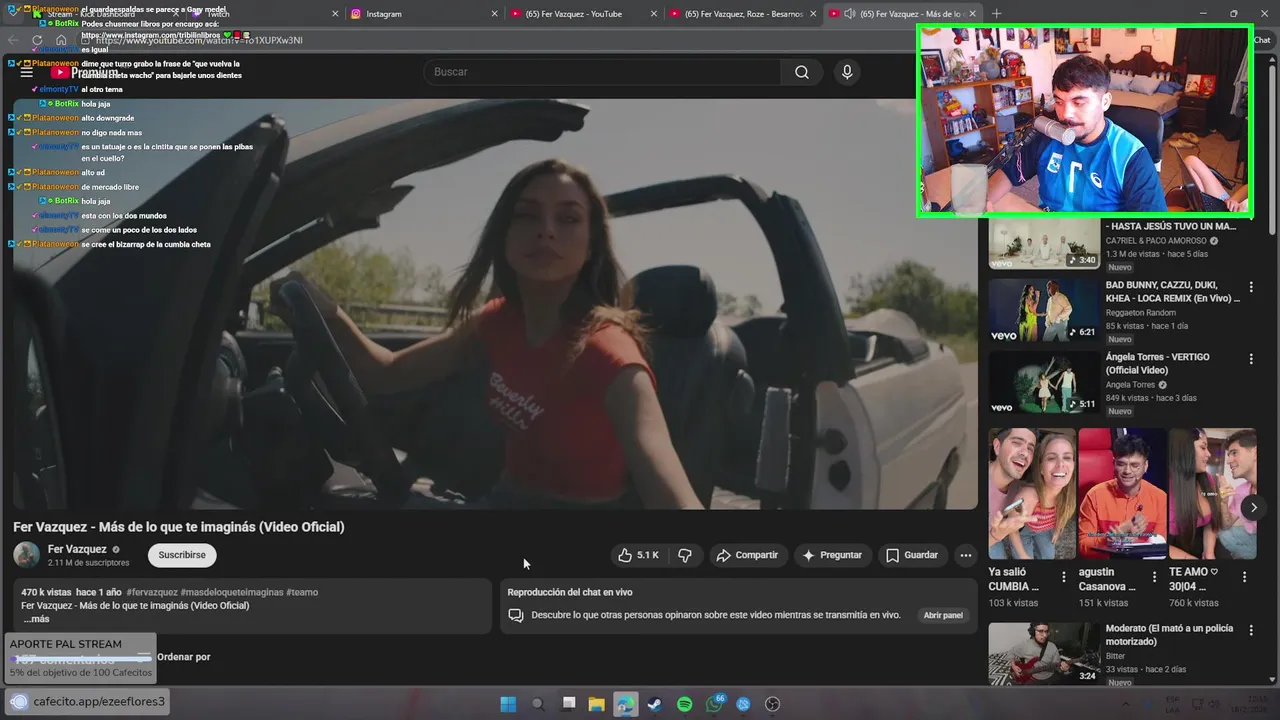Like the video with thumbs up
The height and width of the screenshot is (720, 1280).
pos(638,555)
